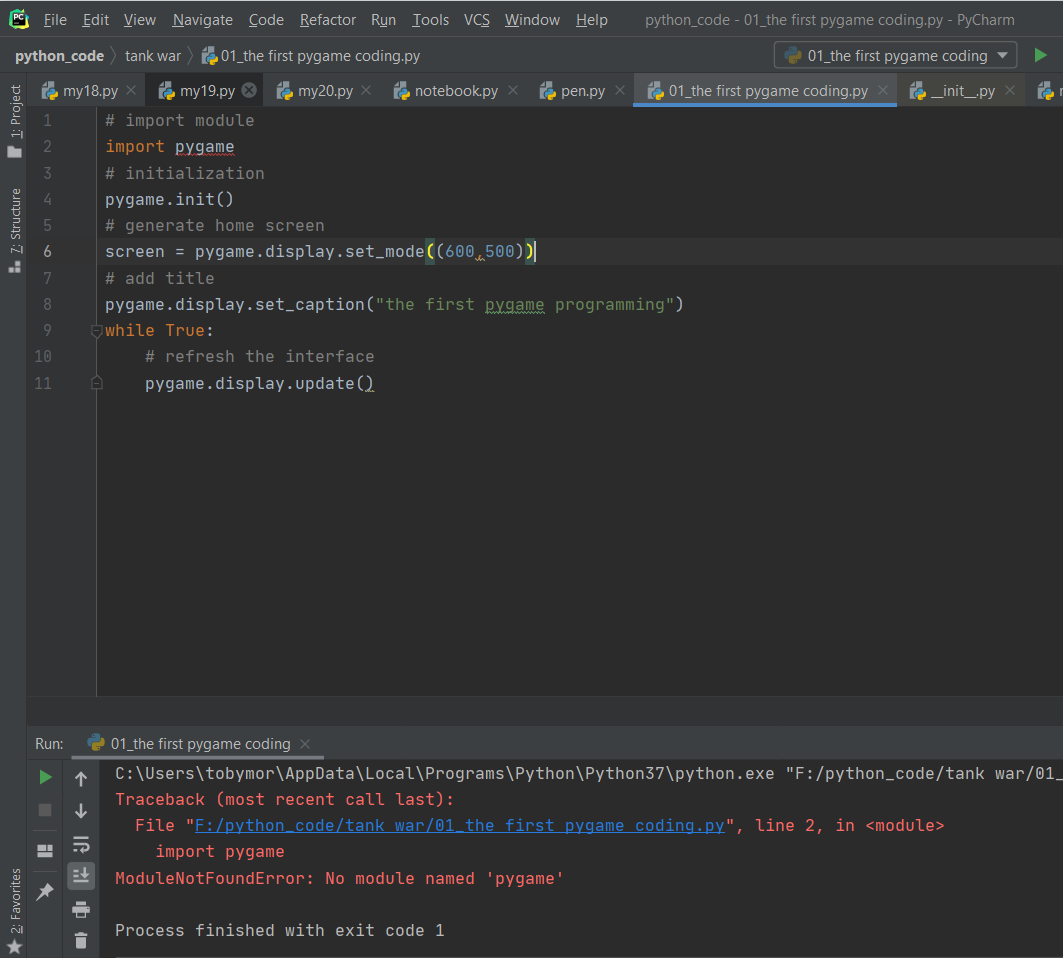Screen dimensions: 1063x958
Task: Click on 'import pygame' code line
Action: (169, 146)
